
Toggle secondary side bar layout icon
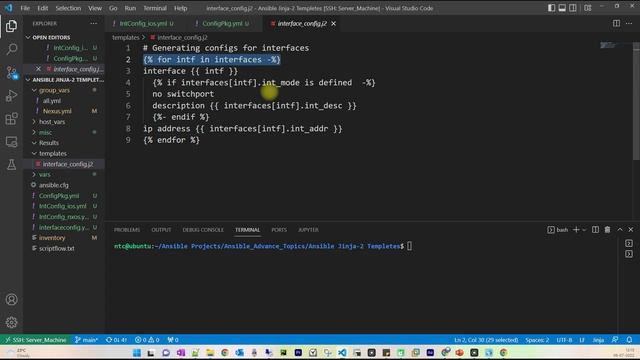tap(573, 8)
